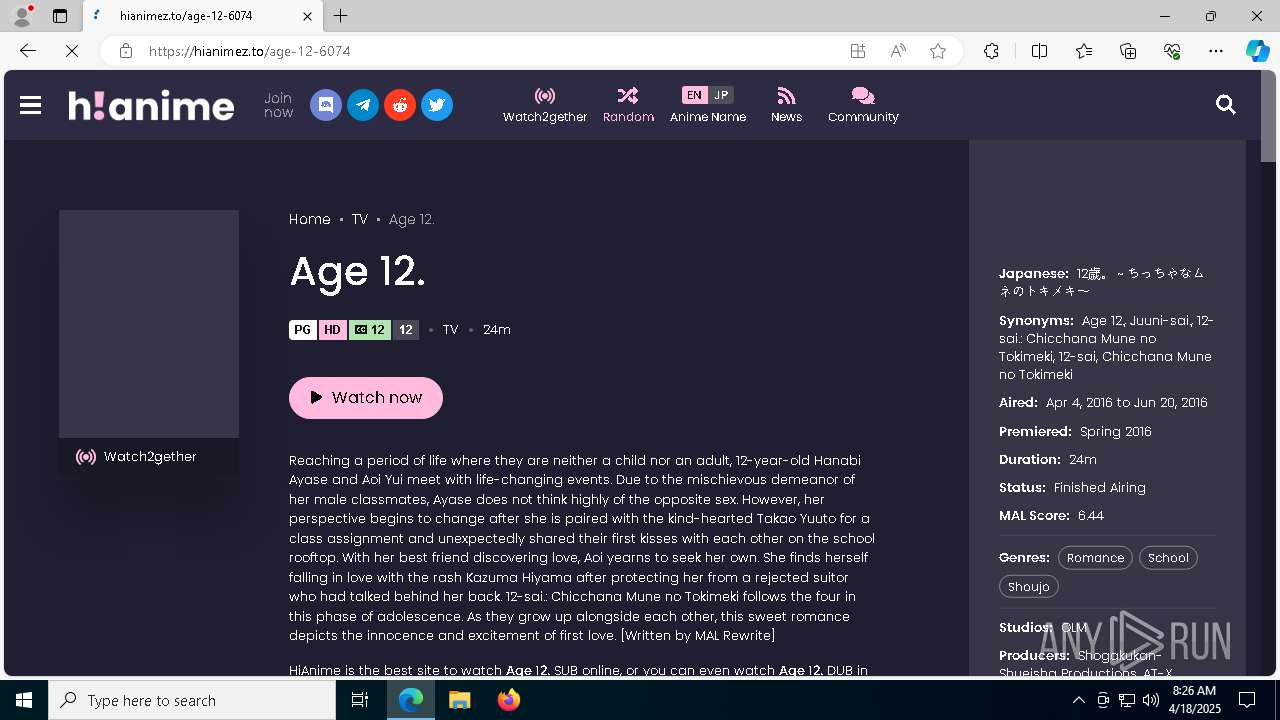The height and width of the screenshot is (720, 1280).
Task: Open the Windows Start menu
Action: tap(24, 700)
